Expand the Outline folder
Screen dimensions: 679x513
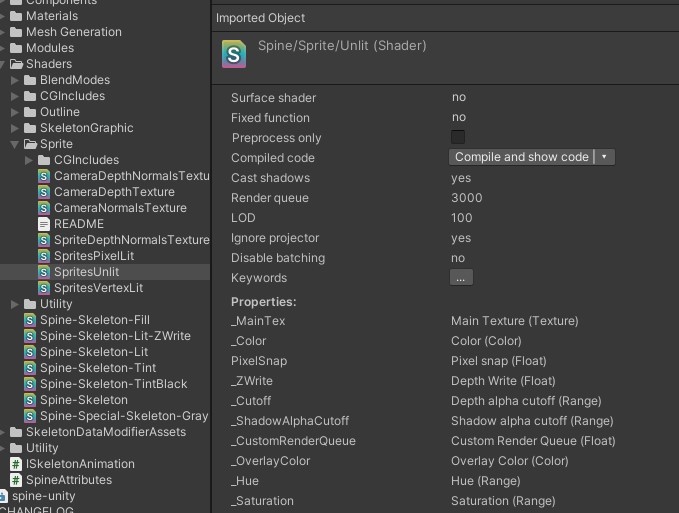15,112
